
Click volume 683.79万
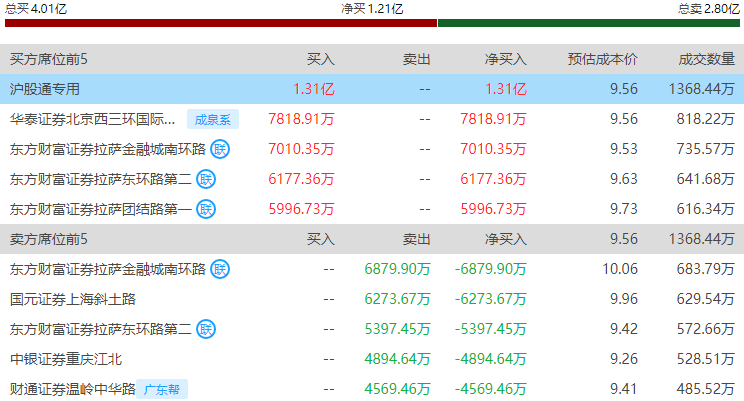click(706, 269)
